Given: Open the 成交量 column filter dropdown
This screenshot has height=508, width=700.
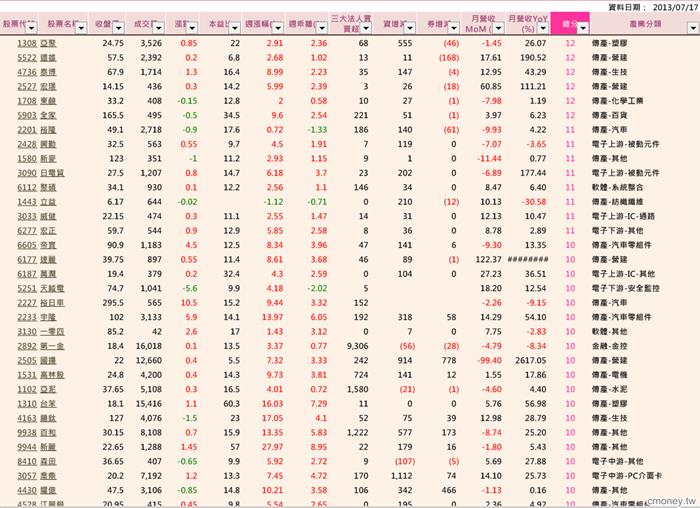Looking at the screenshot, I should point(158,28).
